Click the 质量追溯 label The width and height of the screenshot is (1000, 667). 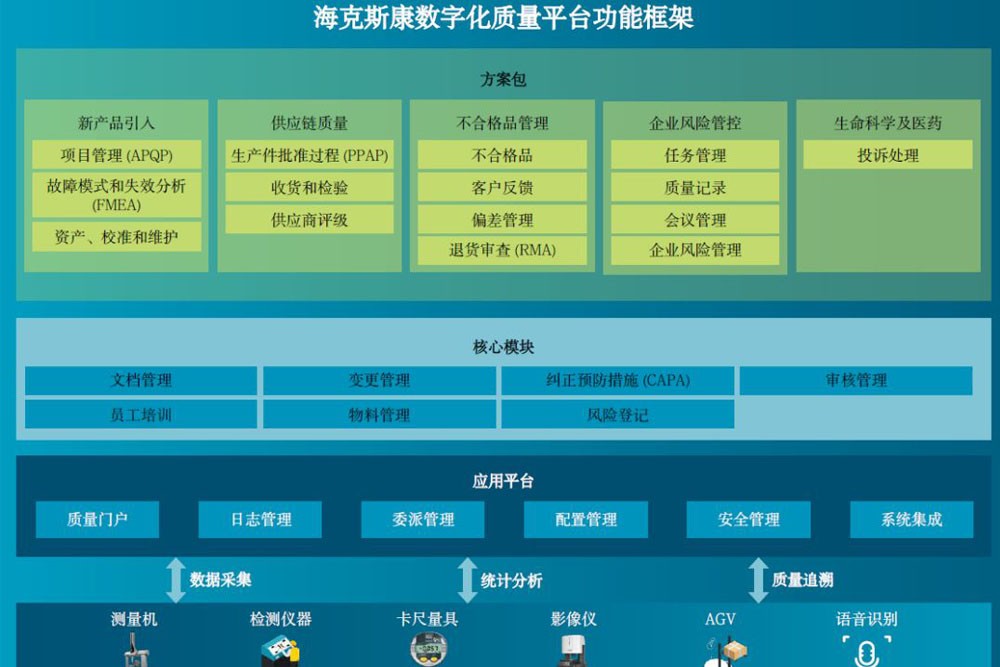[802, 580]
